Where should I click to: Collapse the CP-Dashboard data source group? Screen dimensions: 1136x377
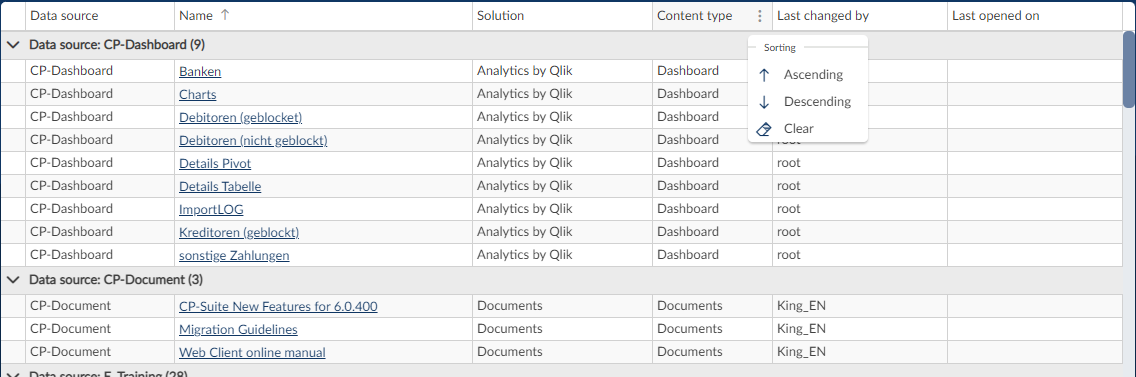pyautogui.click(x=12, y=45)
